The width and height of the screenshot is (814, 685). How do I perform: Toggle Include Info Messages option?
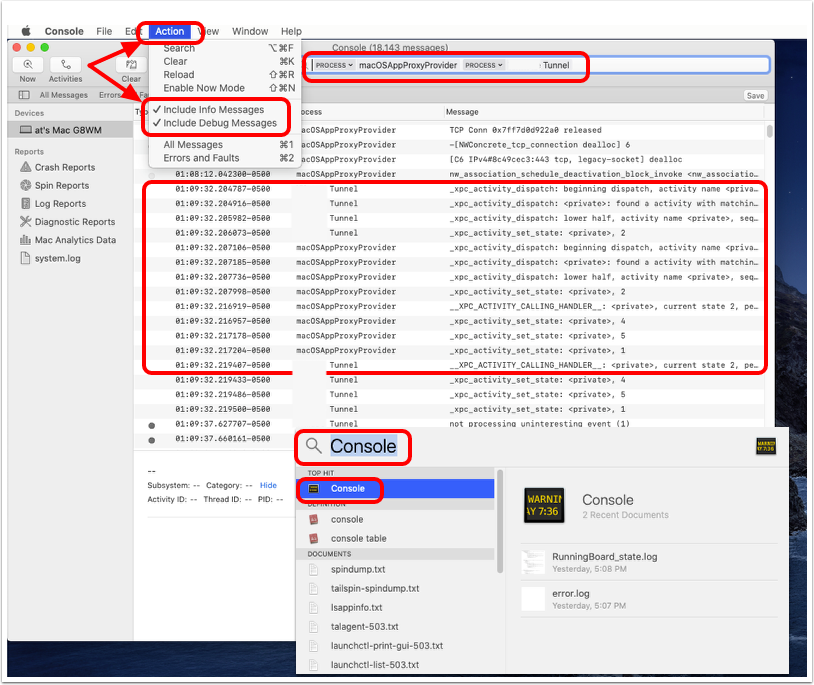tap(213, 110)
